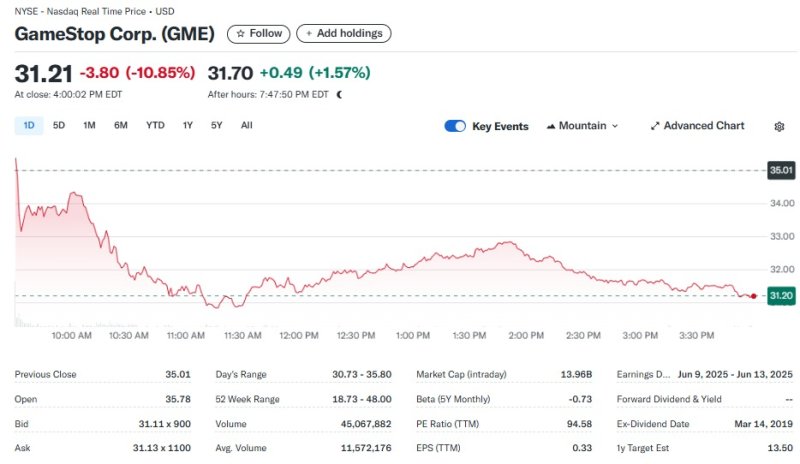Click the Volume value 45,067,882
The height and width of the screenshot is (464, 800).
(x=366, y=424)
